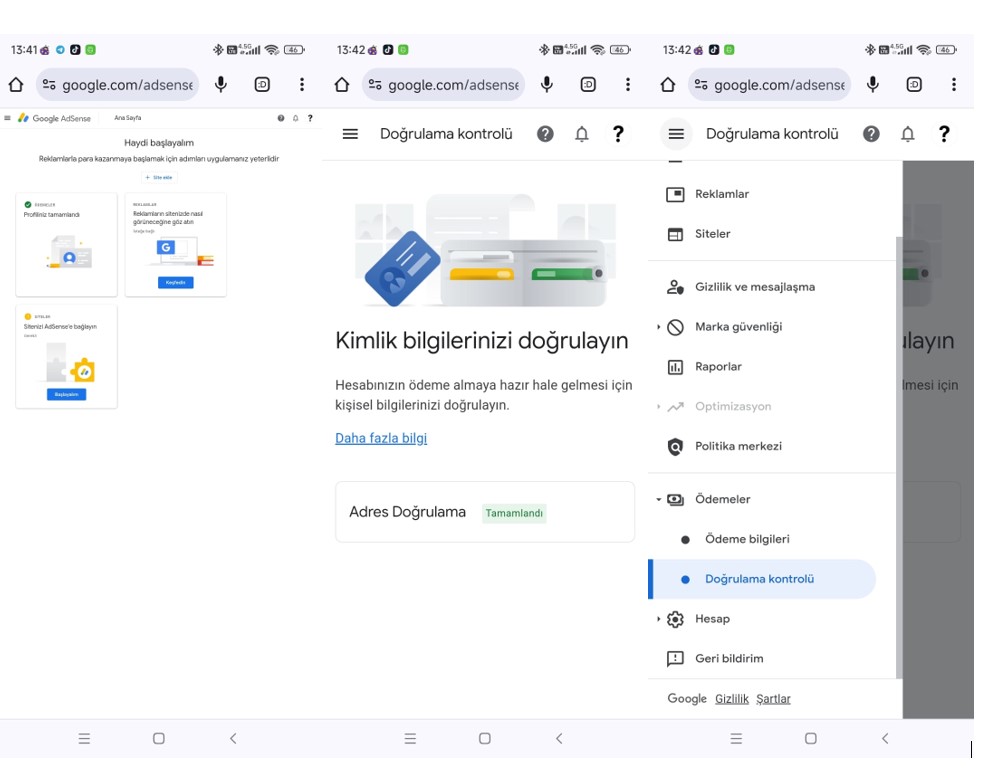Follow the Daha fazla bilgi link
Viewport: 989px width, 772px height.
pyautogui.click(x=381, y=438)
